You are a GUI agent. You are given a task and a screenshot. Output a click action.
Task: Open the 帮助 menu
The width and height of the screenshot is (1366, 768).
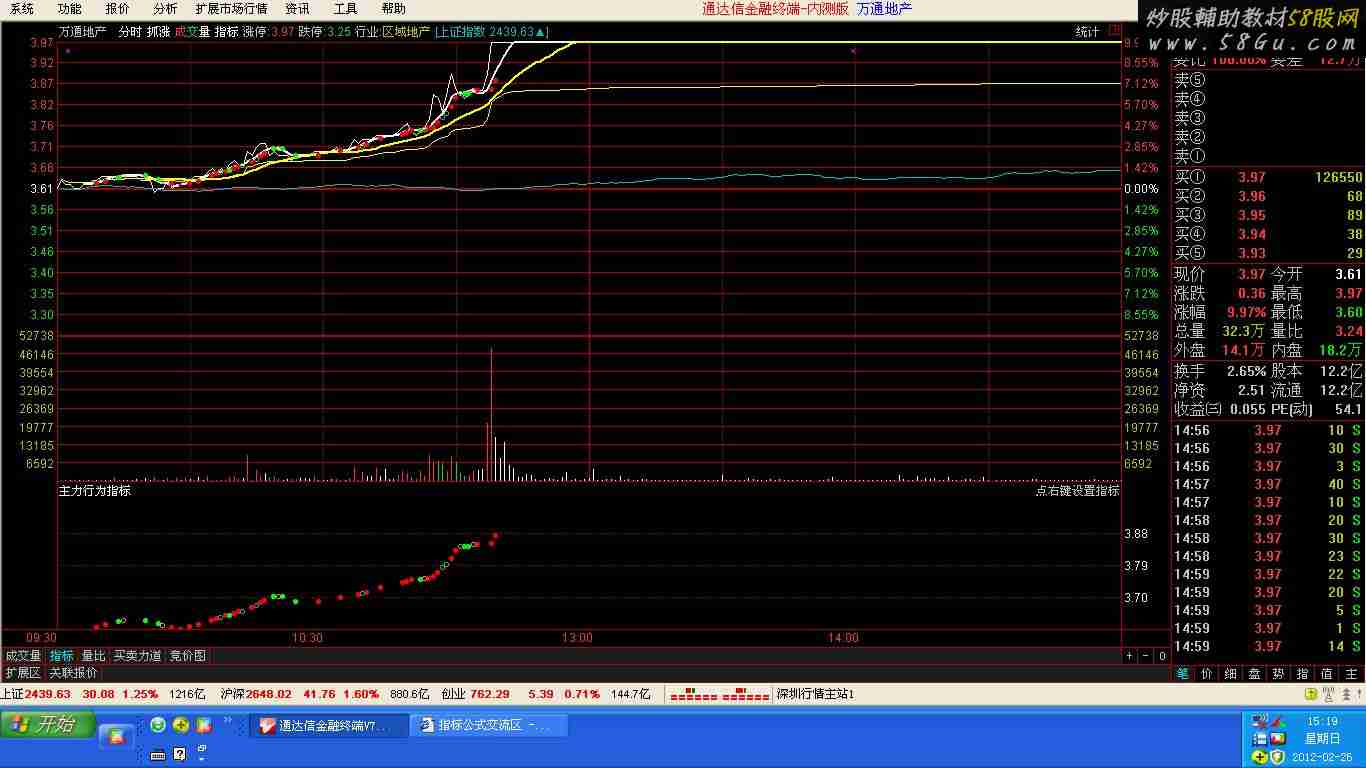393,9
